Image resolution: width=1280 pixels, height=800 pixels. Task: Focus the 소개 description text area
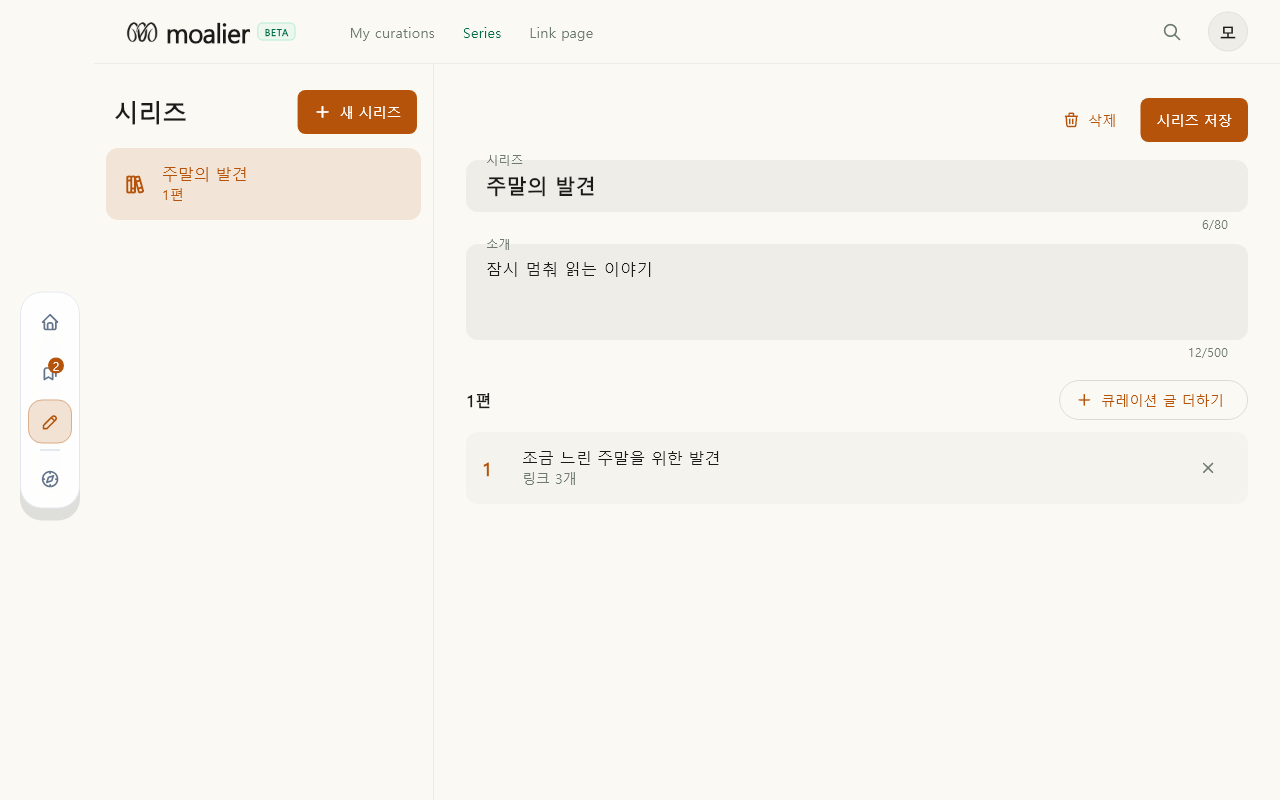coord(857,292)
